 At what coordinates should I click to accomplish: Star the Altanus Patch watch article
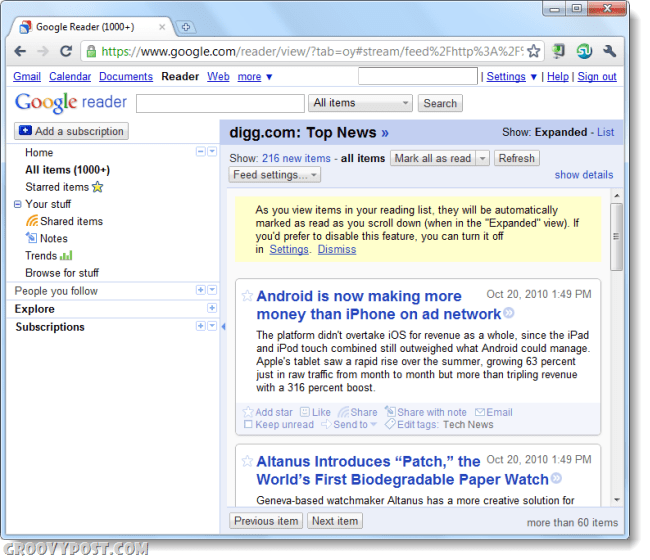(247, 461)
